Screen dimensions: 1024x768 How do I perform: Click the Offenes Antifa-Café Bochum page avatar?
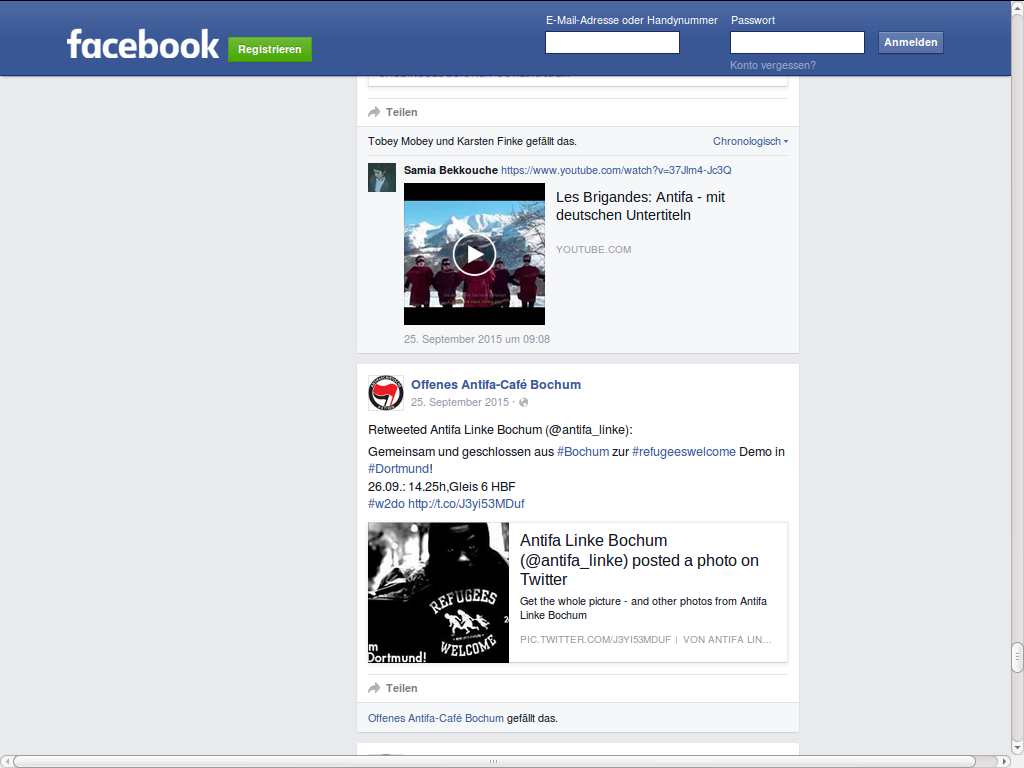coord(386,393)
